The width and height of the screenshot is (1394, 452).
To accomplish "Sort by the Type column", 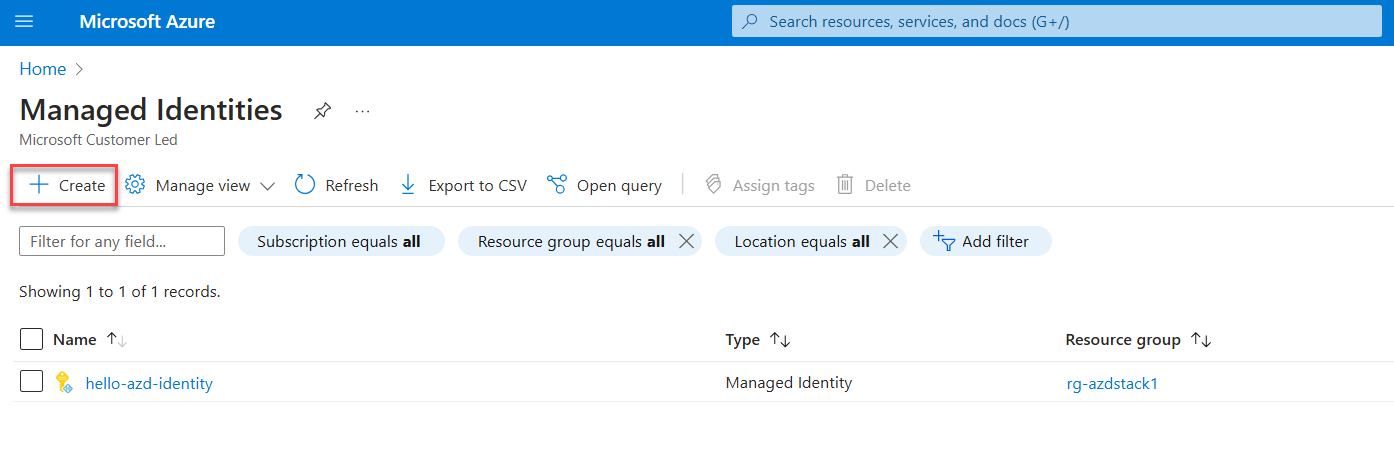I will pos(779,340).
